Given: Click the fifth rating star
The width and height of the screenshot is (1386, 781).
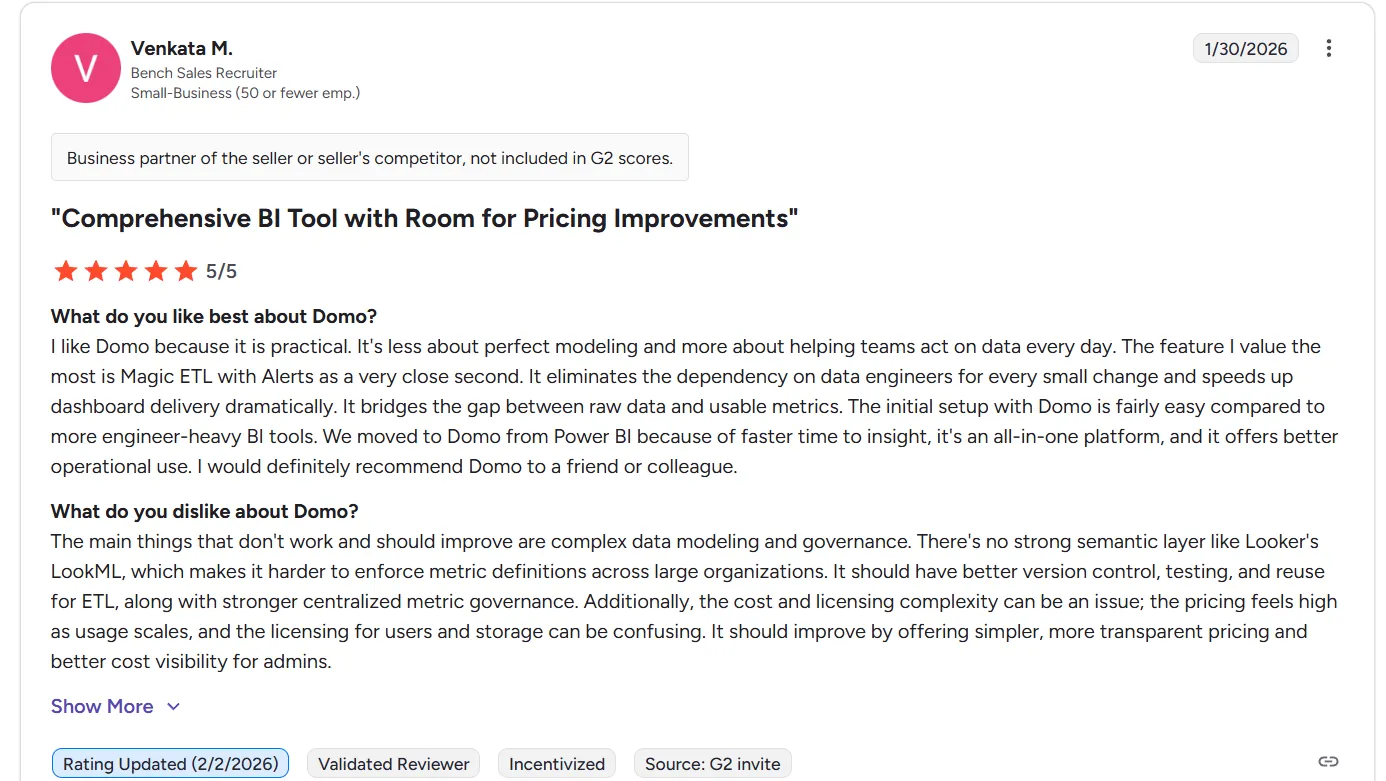Looking at the screenshot, I should (186, 271).
